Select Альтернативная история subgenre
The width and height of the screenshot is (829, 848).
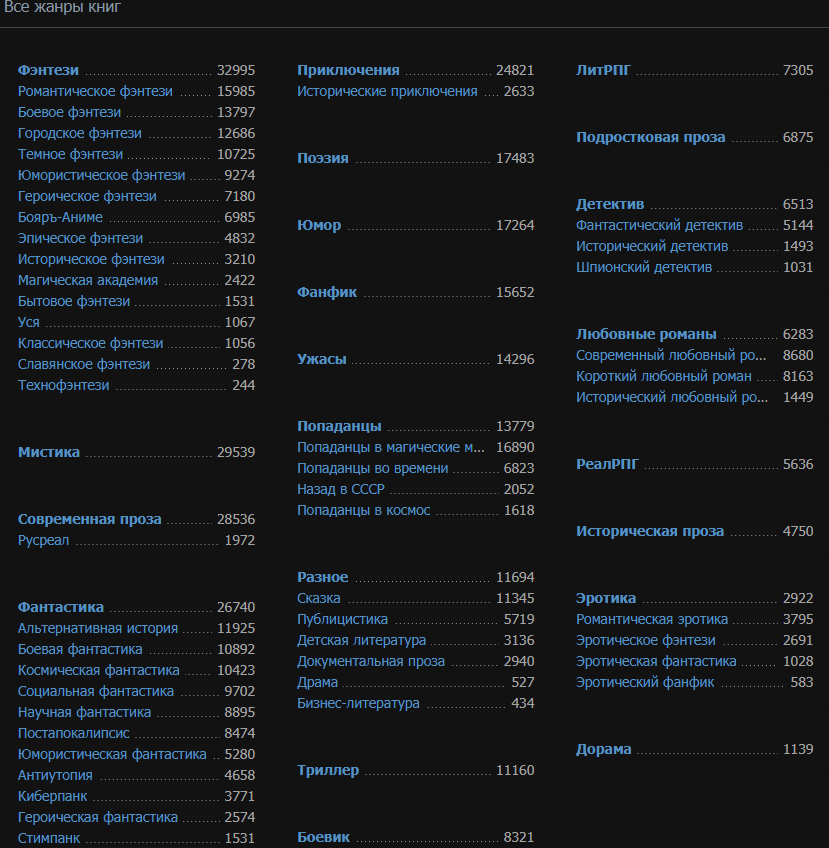pos(98,628)
